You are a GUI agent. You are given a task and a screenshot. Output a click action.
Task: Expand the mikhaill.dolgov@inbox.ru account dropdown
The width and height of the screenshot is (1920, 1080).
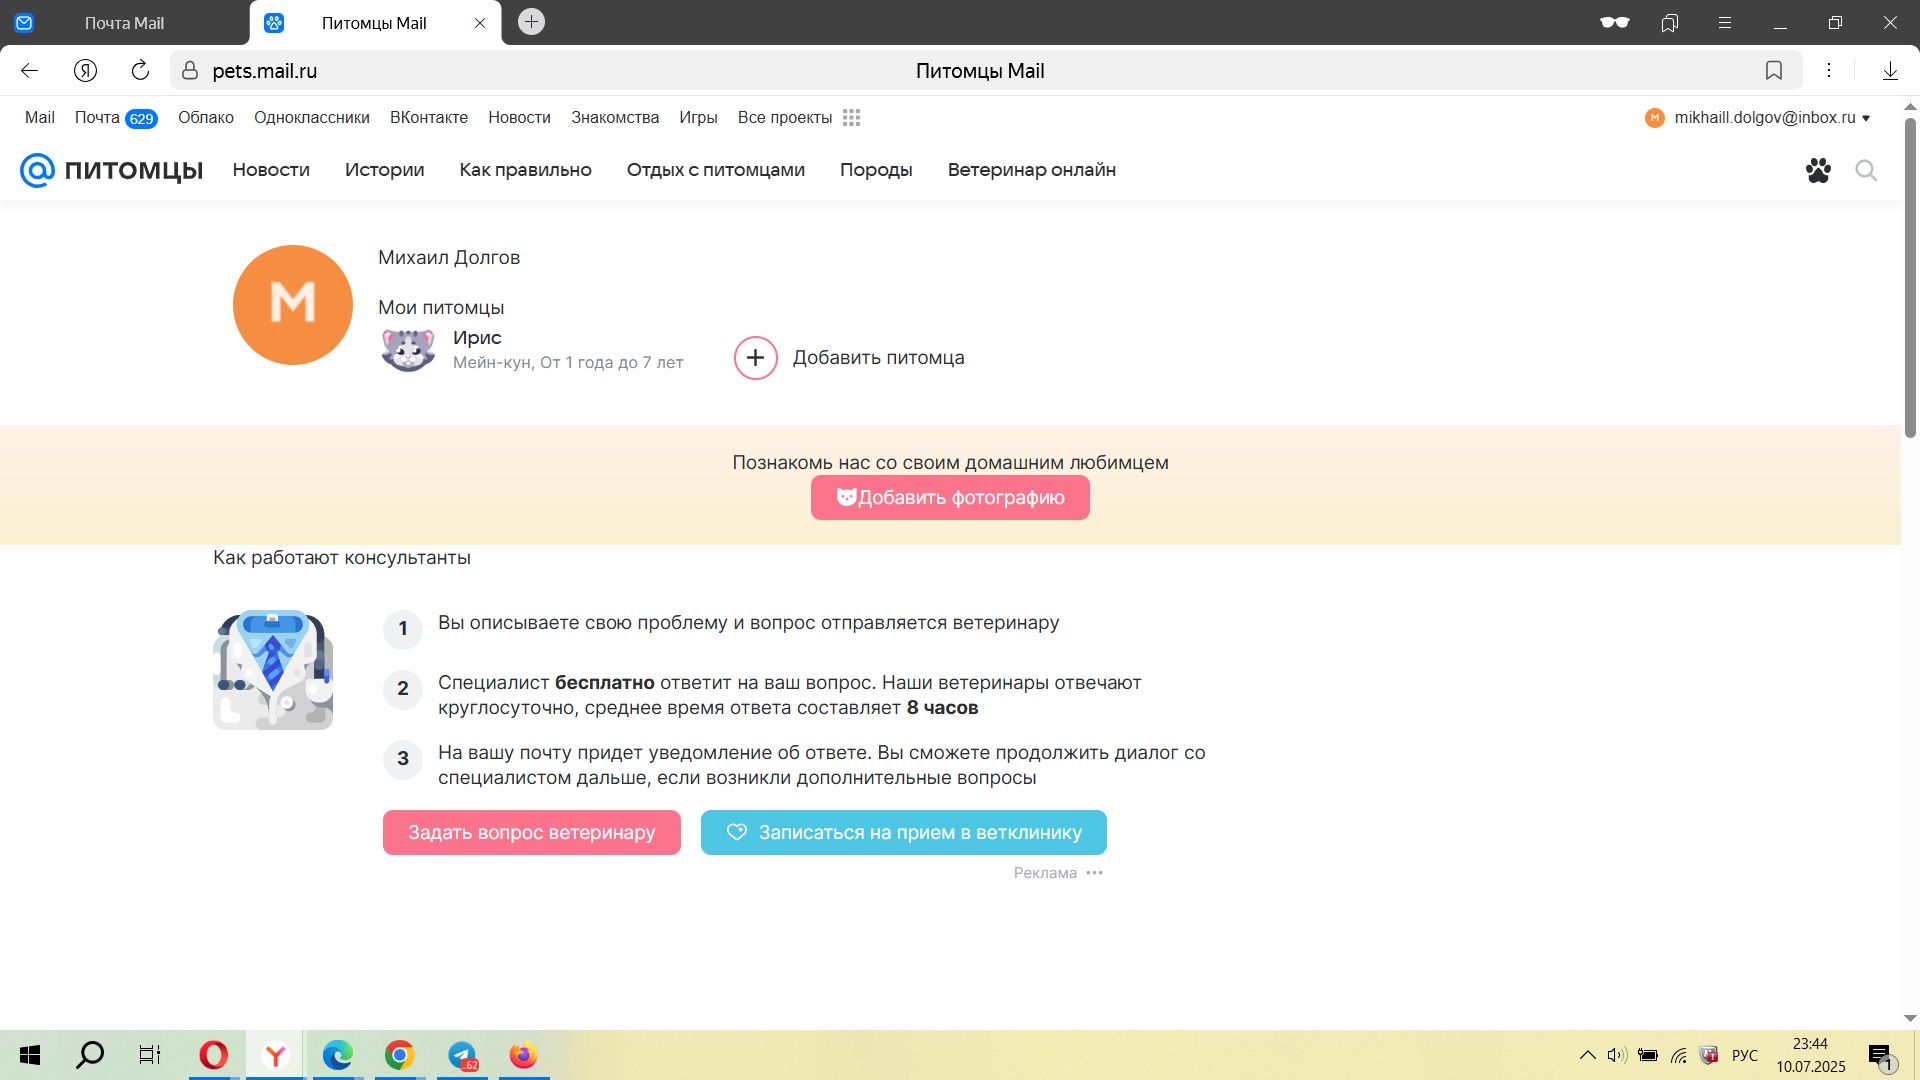[x=1758, y=118]
